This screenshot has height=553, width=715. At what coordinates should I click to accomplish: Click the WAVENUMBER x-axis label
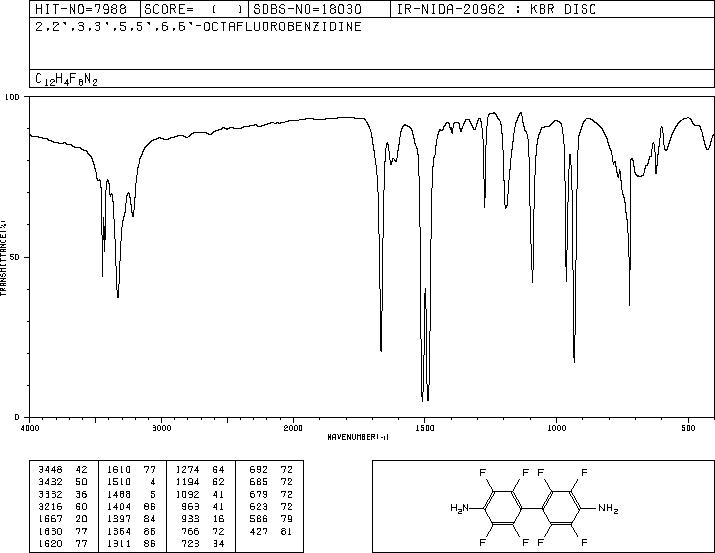click(358, 437)
